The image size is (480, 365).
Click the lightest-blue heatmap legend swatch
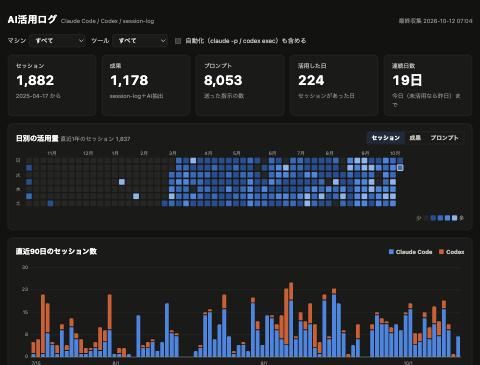coord(454,218)
